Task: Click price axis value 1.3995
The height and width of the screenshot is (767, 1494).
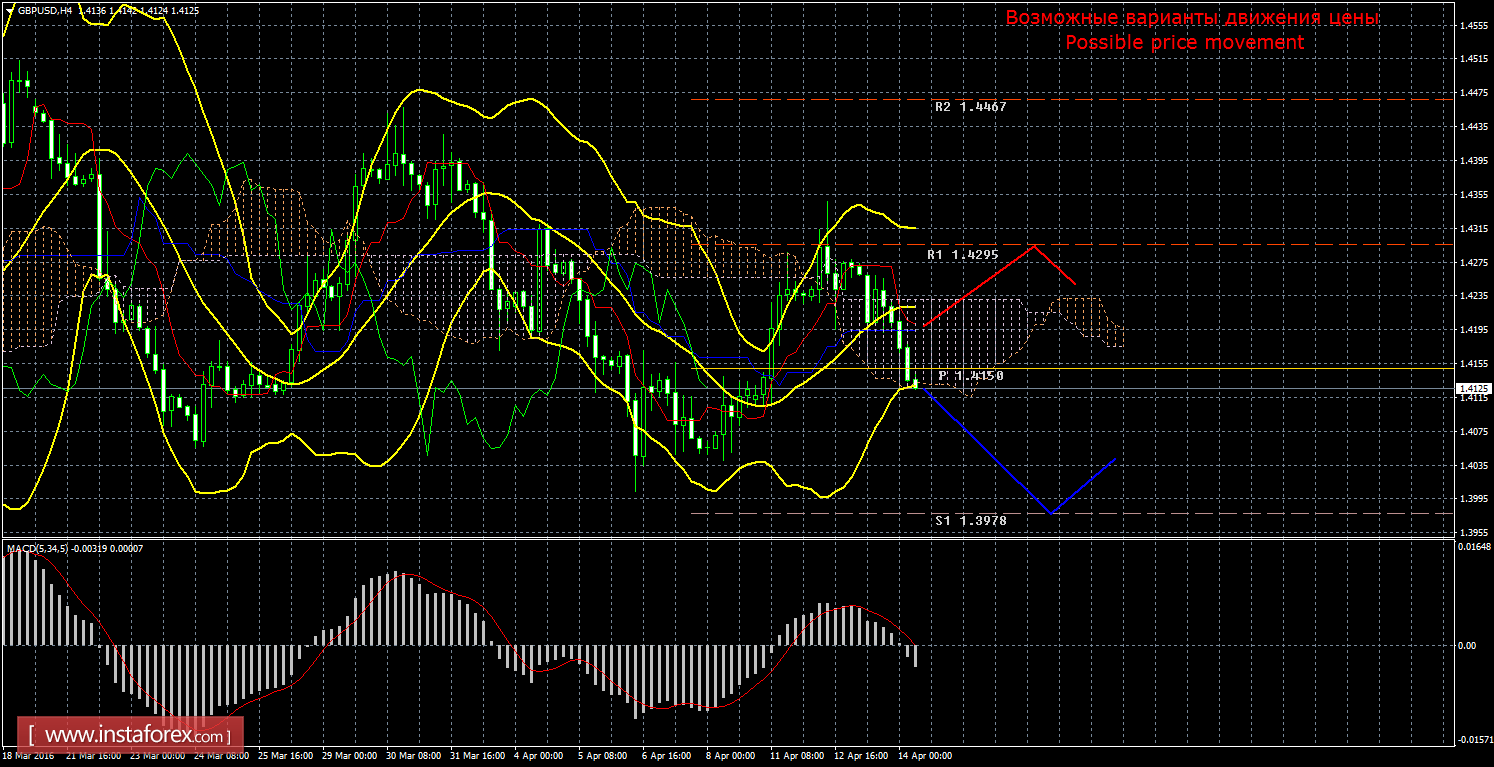Action: [x=1473, y=499]
